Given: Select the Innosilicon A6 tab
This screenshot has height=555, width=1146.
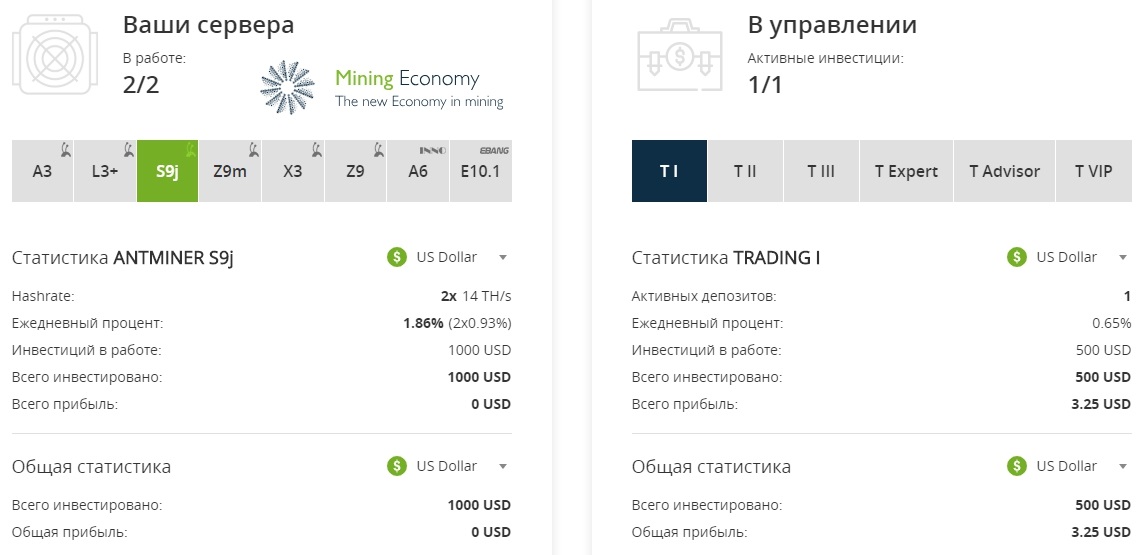Looking at the screenshot, I should [x=418, y=171].
